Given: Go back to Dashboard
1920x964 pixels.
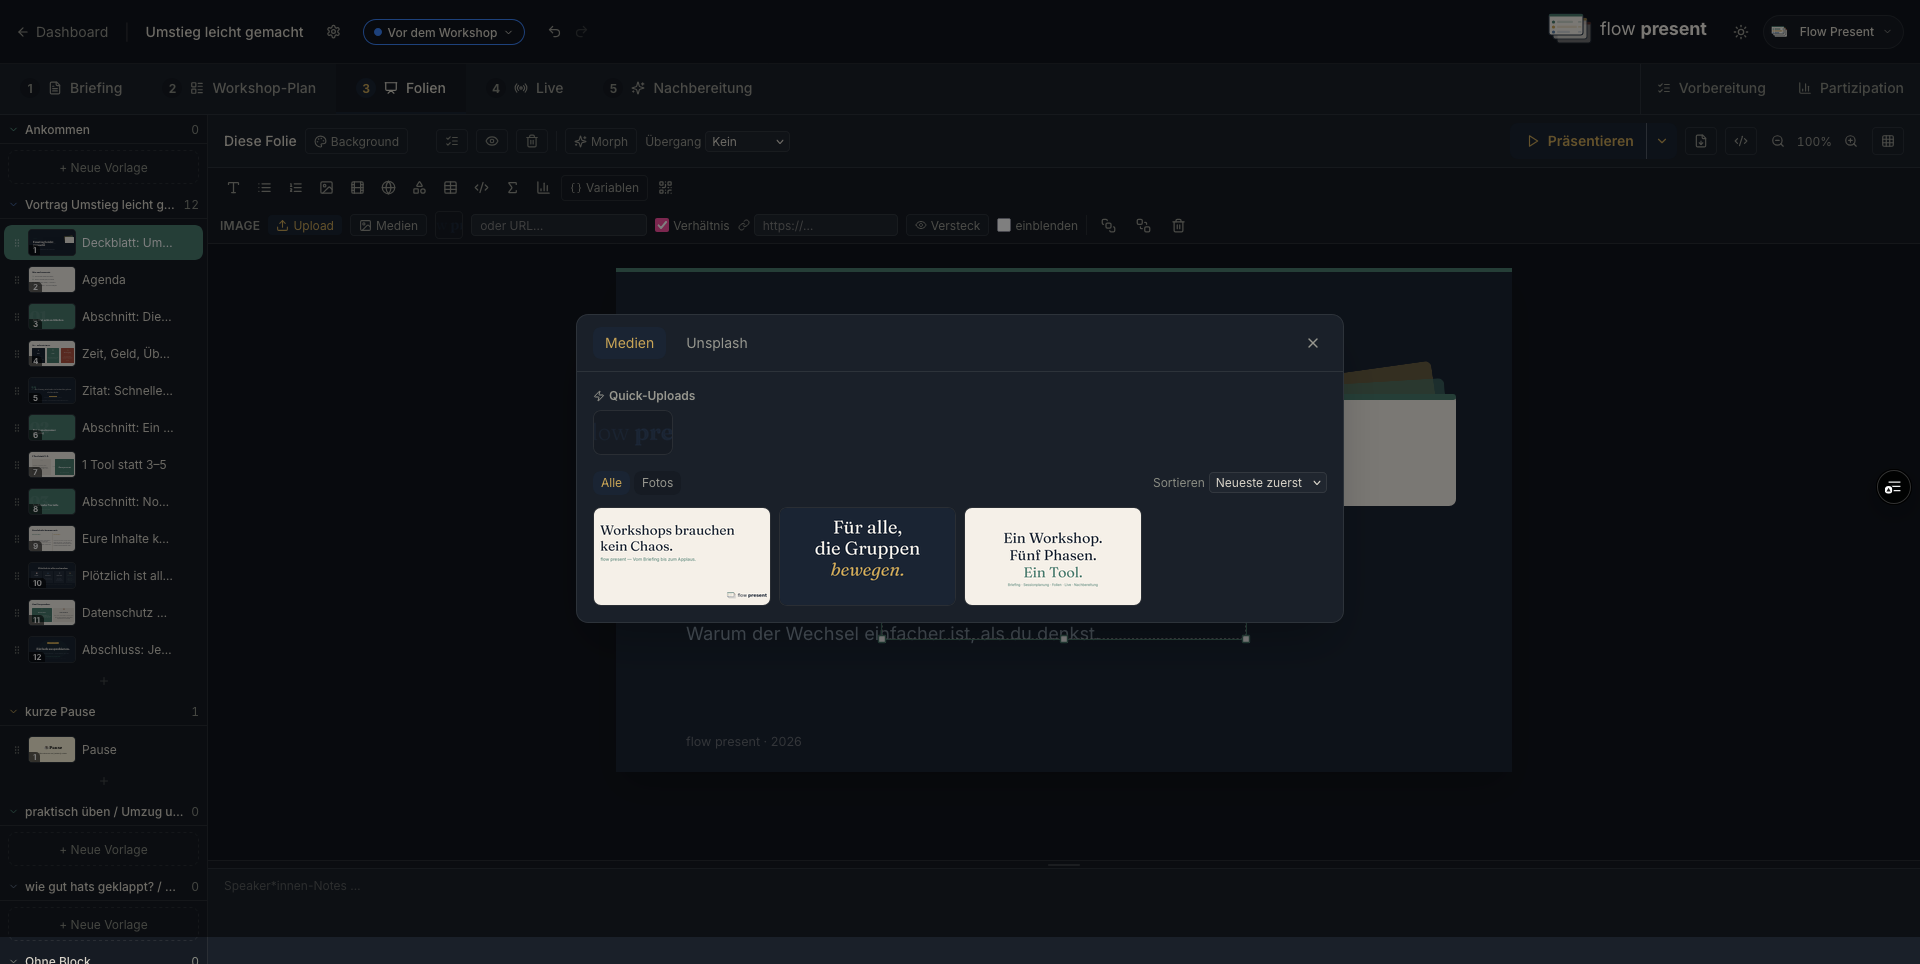Looking at the screenshot, I should (x=62, y=32).
